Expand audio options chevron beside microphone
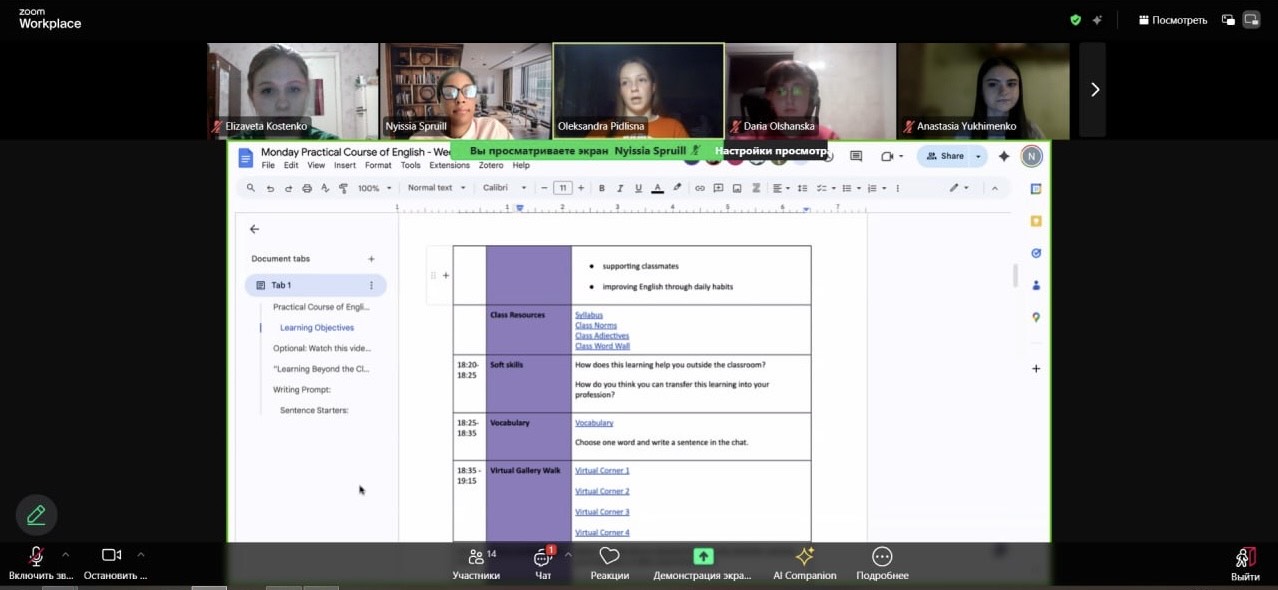Viewport: 1278px width, 590px height. (x=66, y=554)
